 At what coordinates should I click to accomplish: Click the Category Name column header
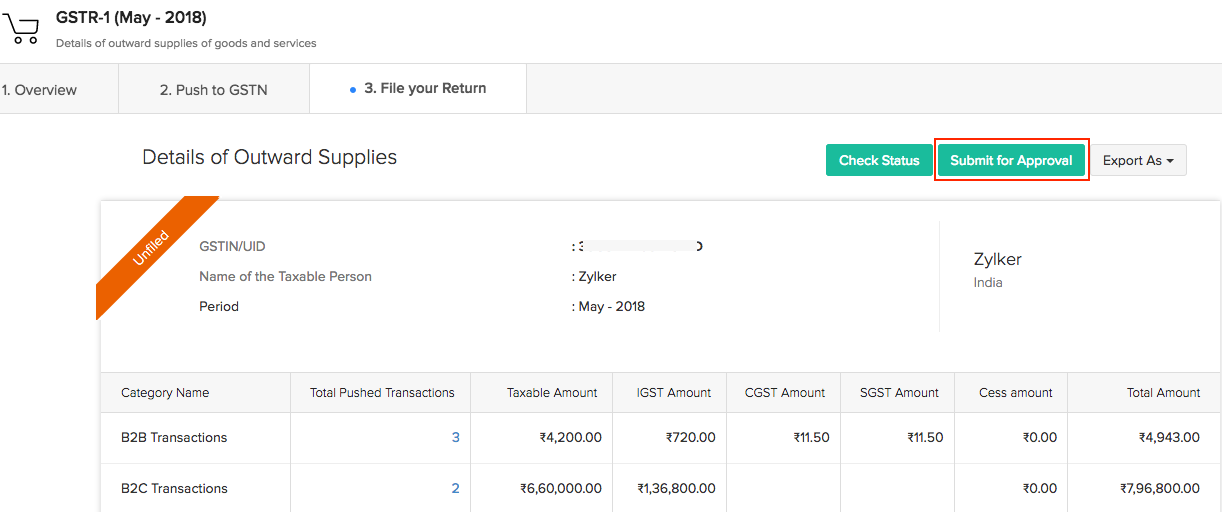tap(165, 393)
